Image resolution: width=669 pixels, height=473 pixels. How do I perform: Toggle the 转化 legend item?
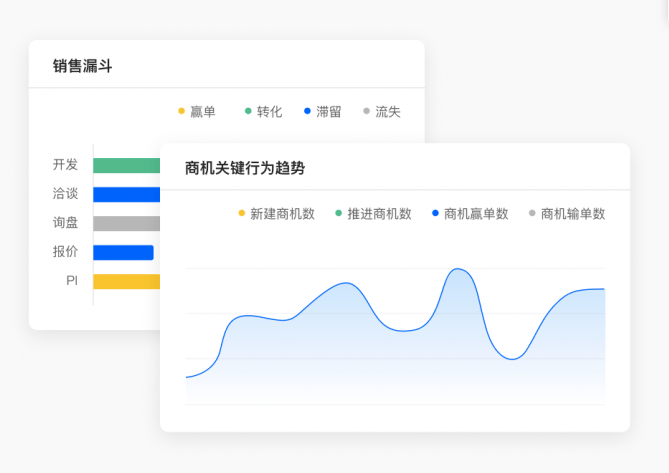pos(264,112)
